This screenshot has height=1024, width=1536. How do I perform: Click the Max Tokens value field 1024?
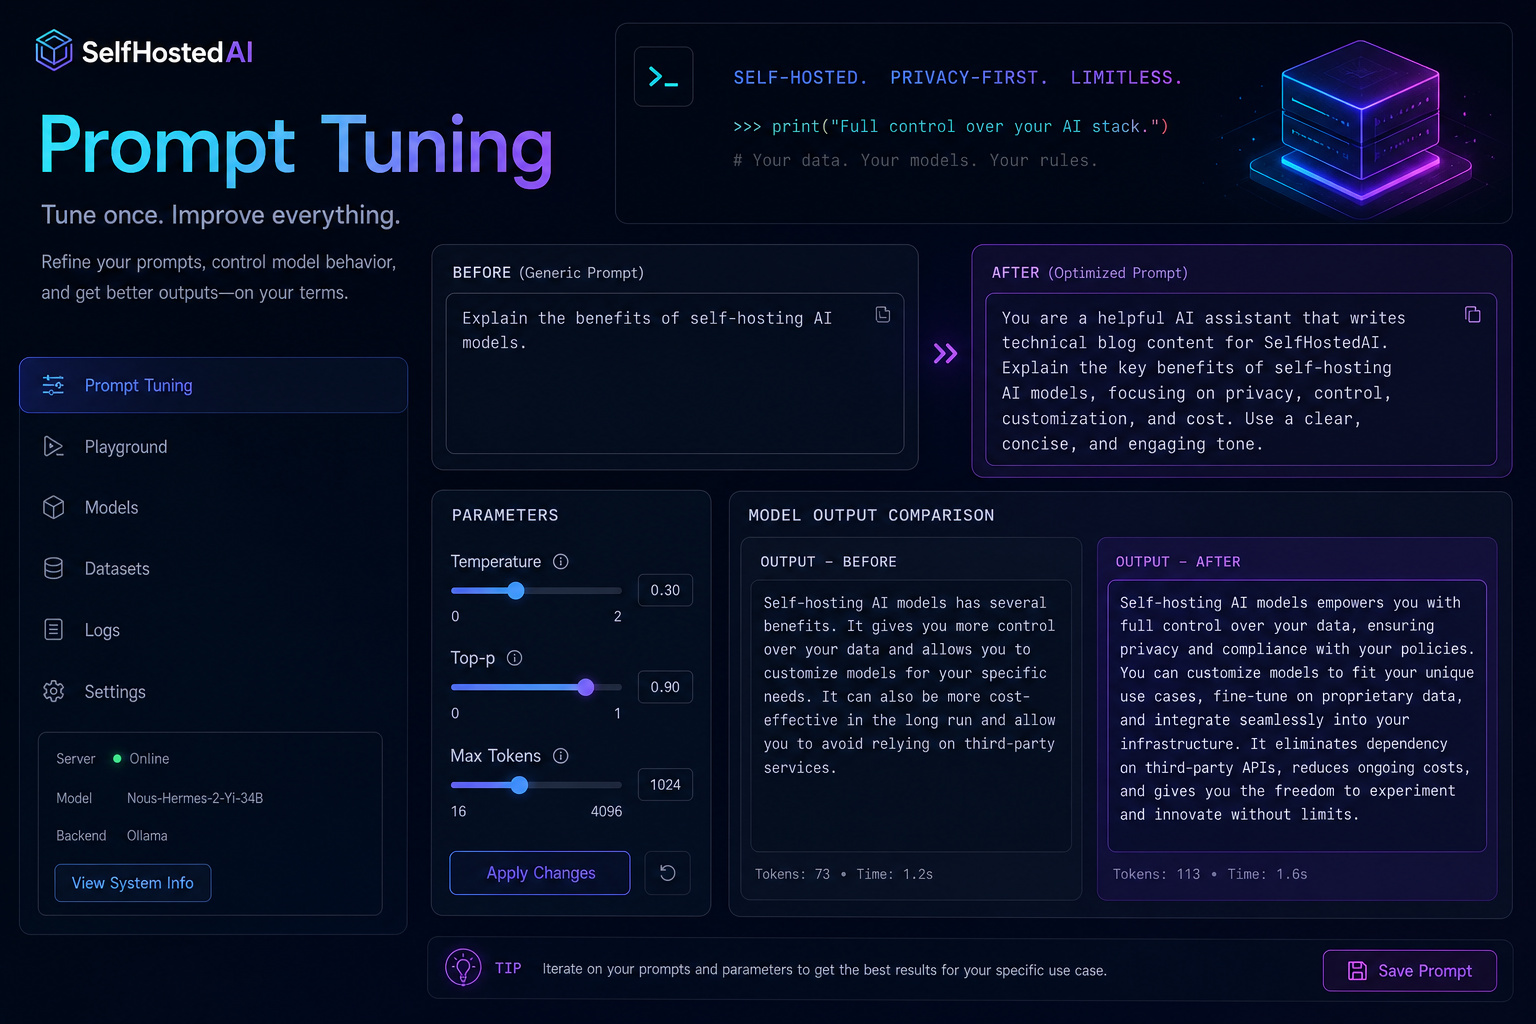coord(665,785)
